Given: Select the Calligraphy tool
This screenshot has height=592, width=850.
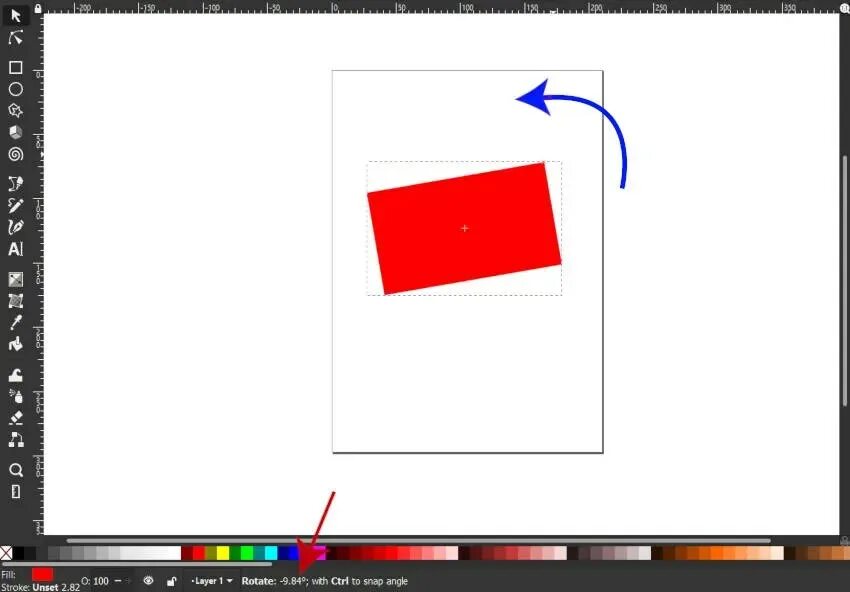Looking at the screenshot, I should (15, 227).
